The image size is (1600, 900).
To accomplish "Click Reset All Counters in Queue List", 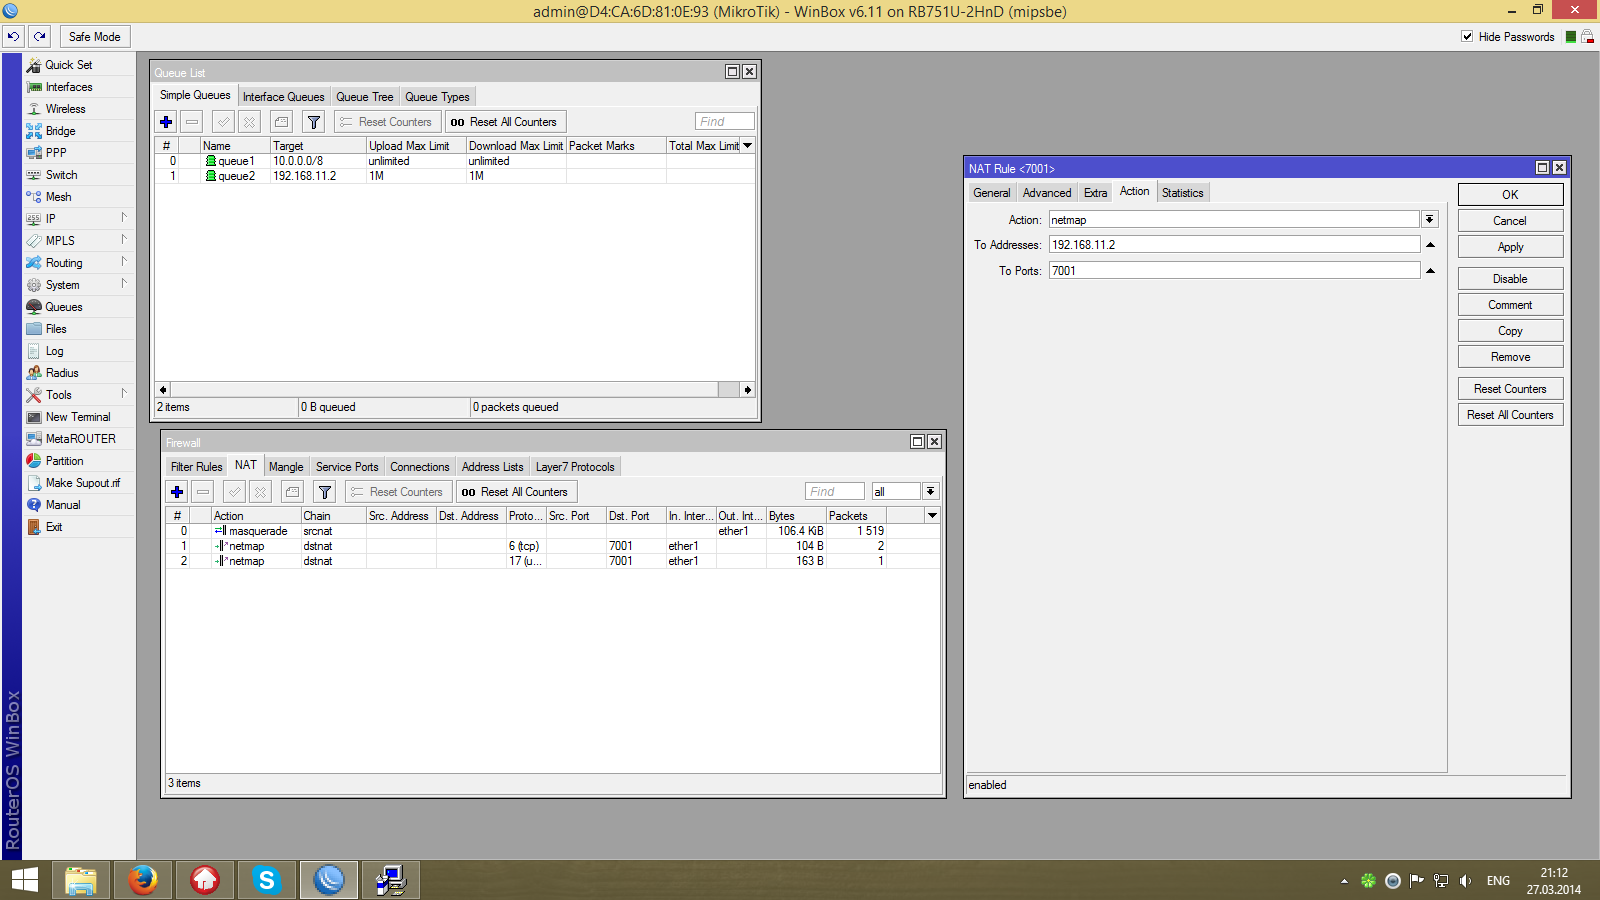I will 505,122.
